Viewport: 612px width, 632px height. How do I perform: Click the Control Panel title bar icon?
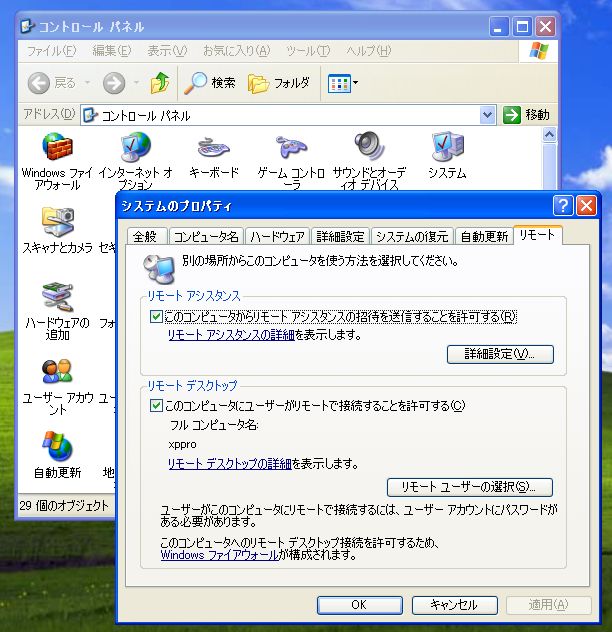[x=27, y=27]
